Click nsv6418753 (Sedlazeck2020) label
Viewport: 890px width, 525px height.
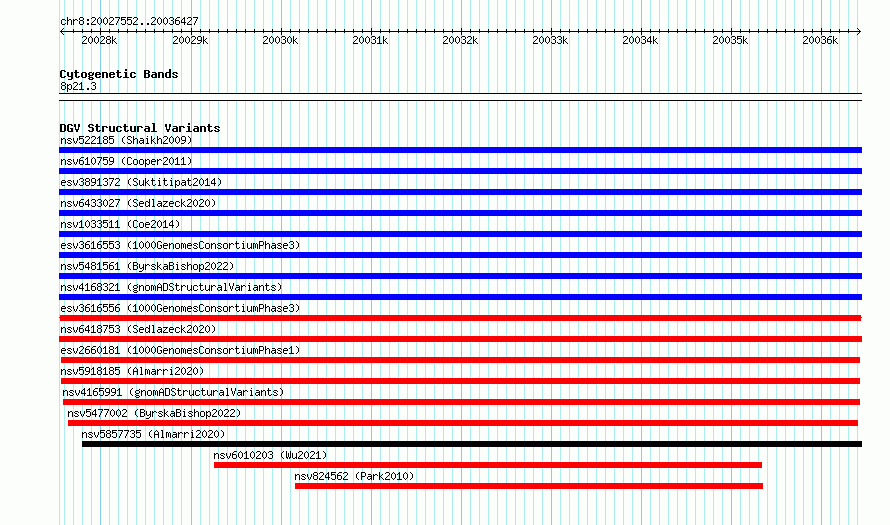138,329
